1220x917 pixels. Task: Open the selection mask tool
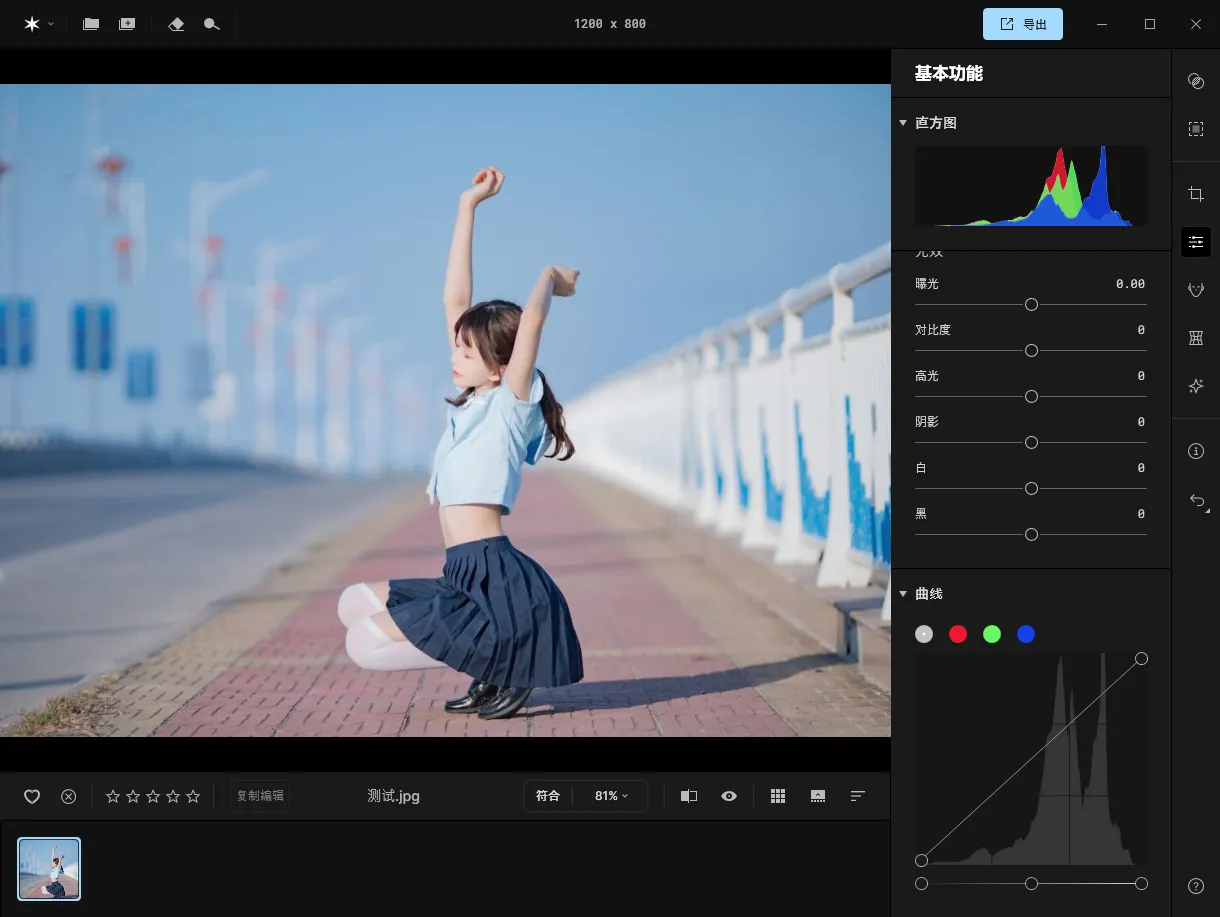tap(1195, 129)
